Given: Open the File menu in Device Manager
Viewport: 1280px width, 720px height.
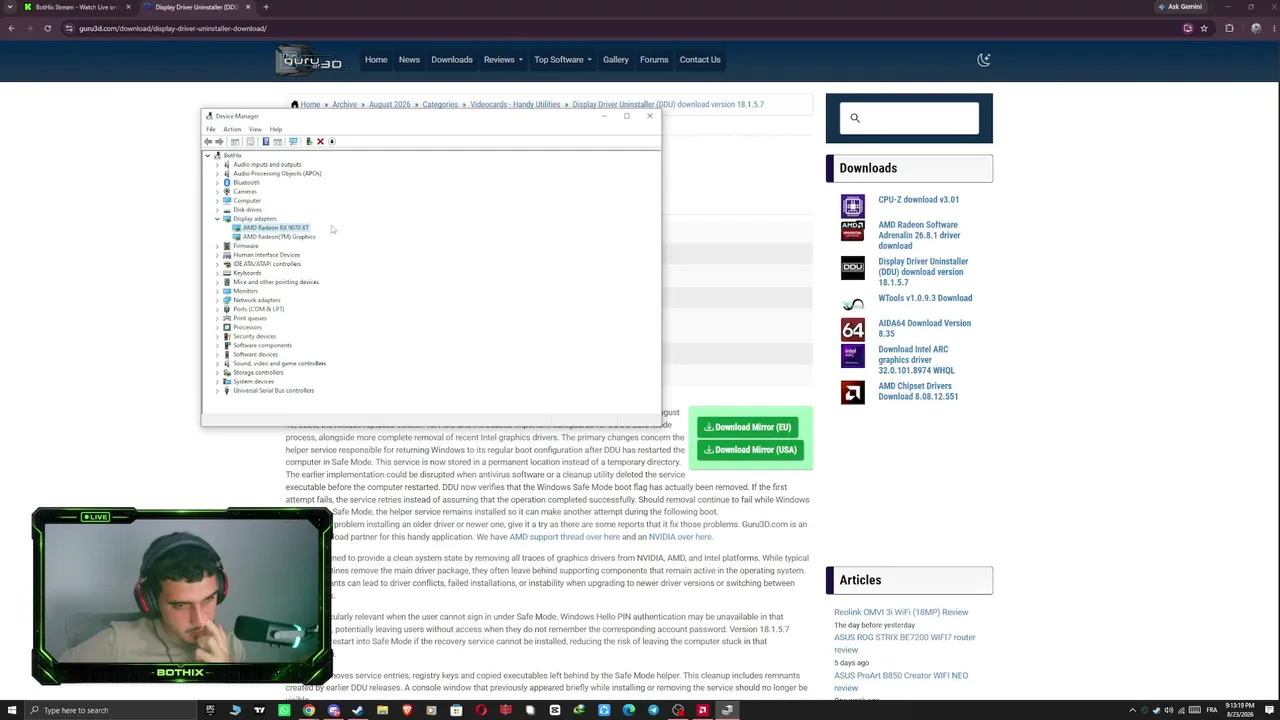Looking at the screenshot, I should click(211, 129).
